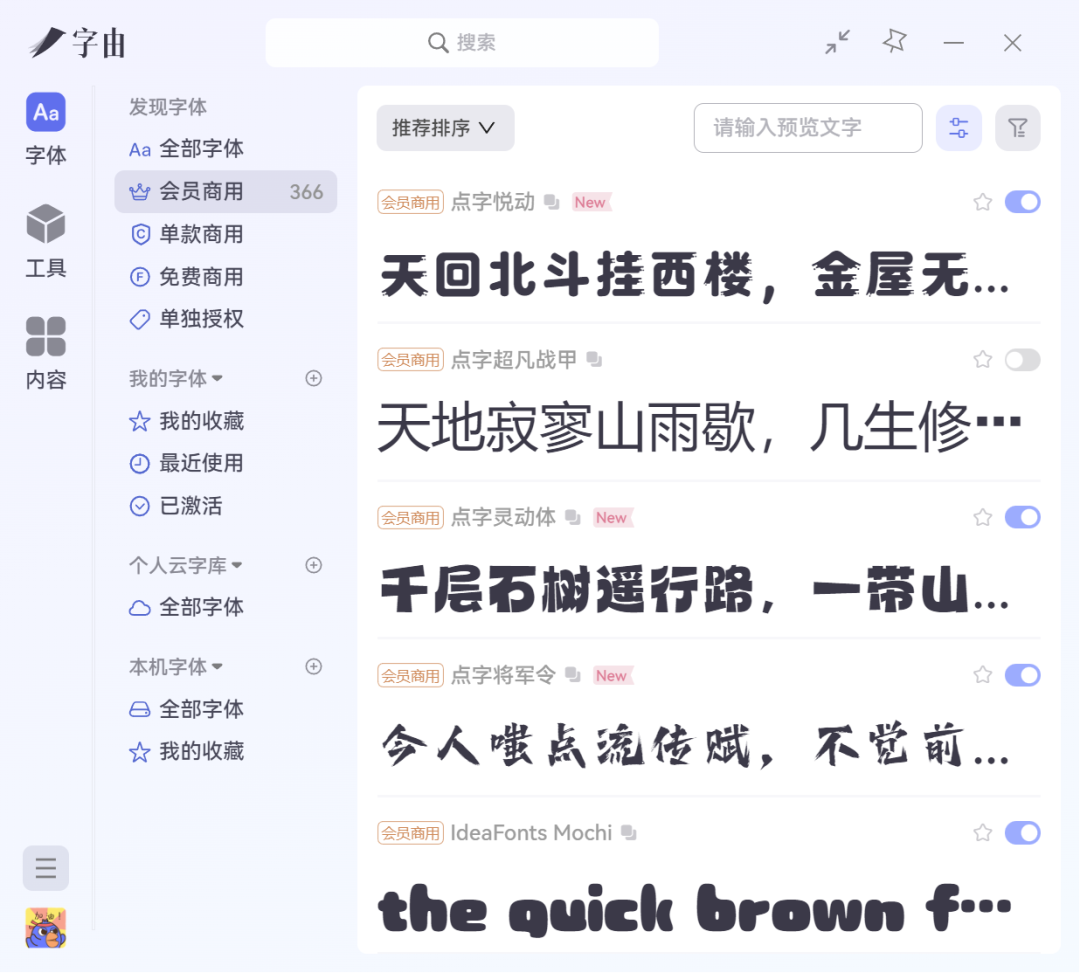
Task: Favorite the 点字悦动 font with star
Action: pos(982,202)
